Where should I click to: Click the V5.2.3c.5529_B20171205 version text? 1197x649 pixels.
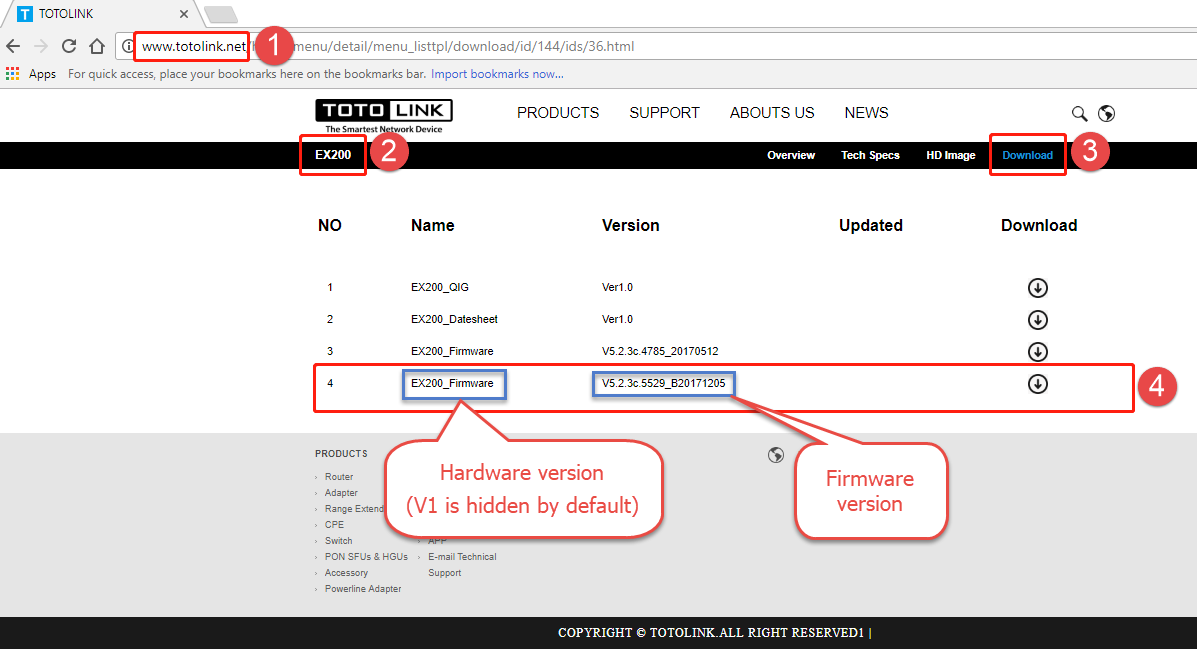click(x=663, y=383)
